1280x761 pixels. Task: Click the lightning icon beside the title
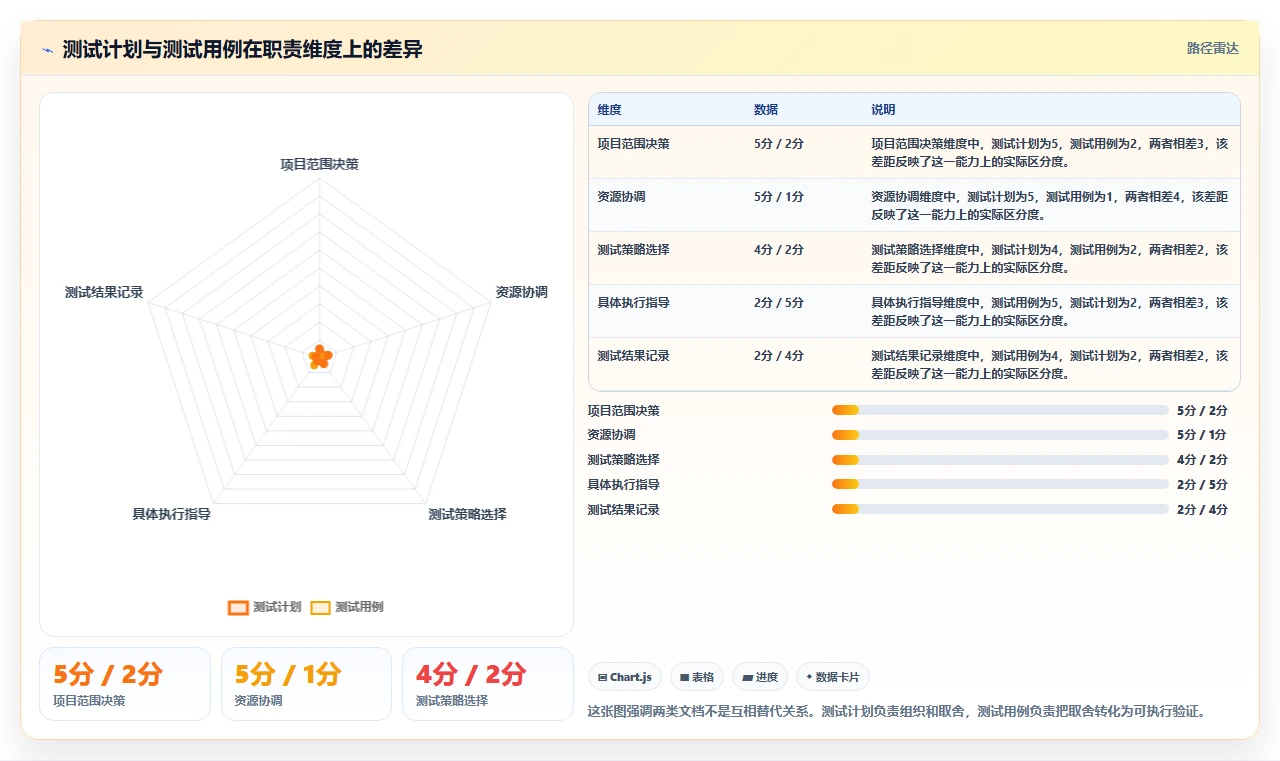tap(47, 50)
